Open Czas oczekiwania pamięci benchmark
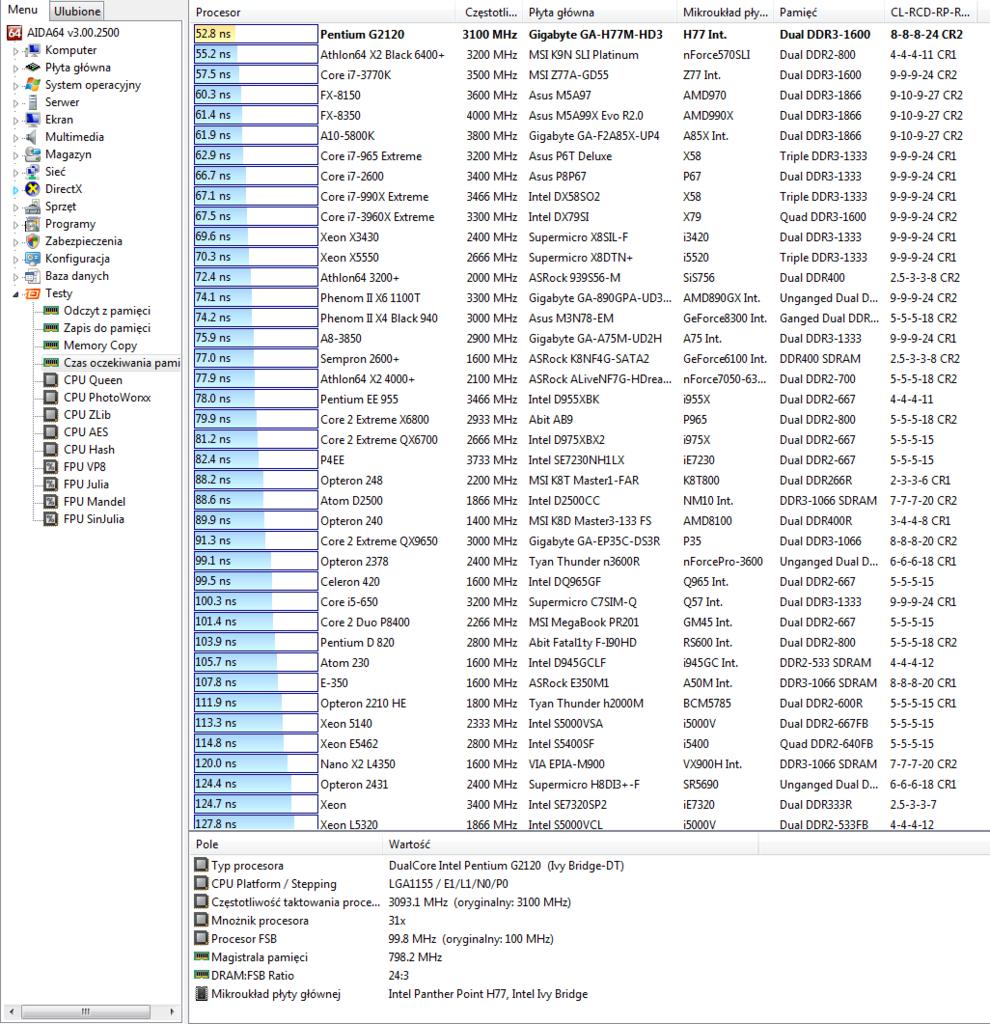This screenshot has height=1024, width=990. (x=121, y=362)
